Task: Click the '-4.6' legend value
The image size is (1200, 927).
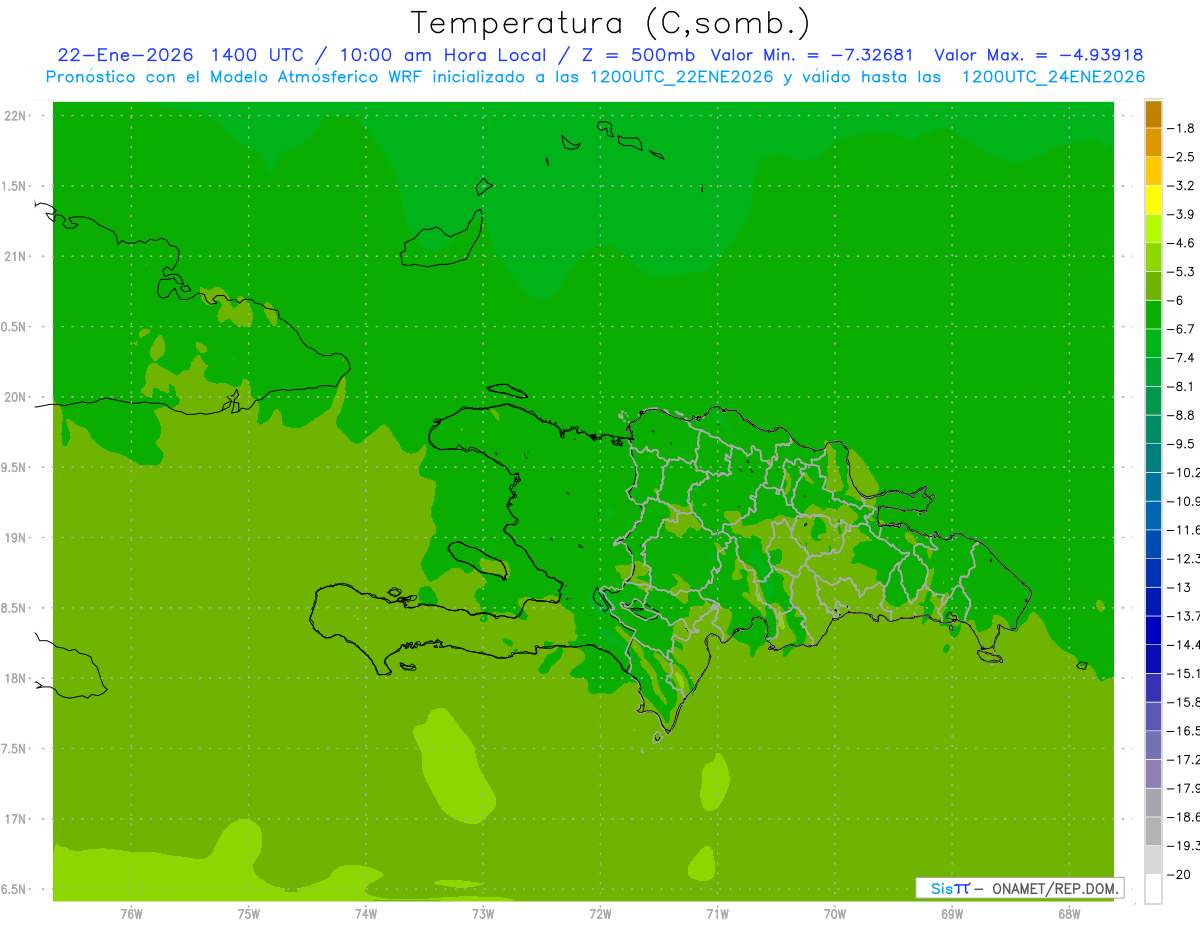Action: pyautogui.click(x=1179, y=243)
